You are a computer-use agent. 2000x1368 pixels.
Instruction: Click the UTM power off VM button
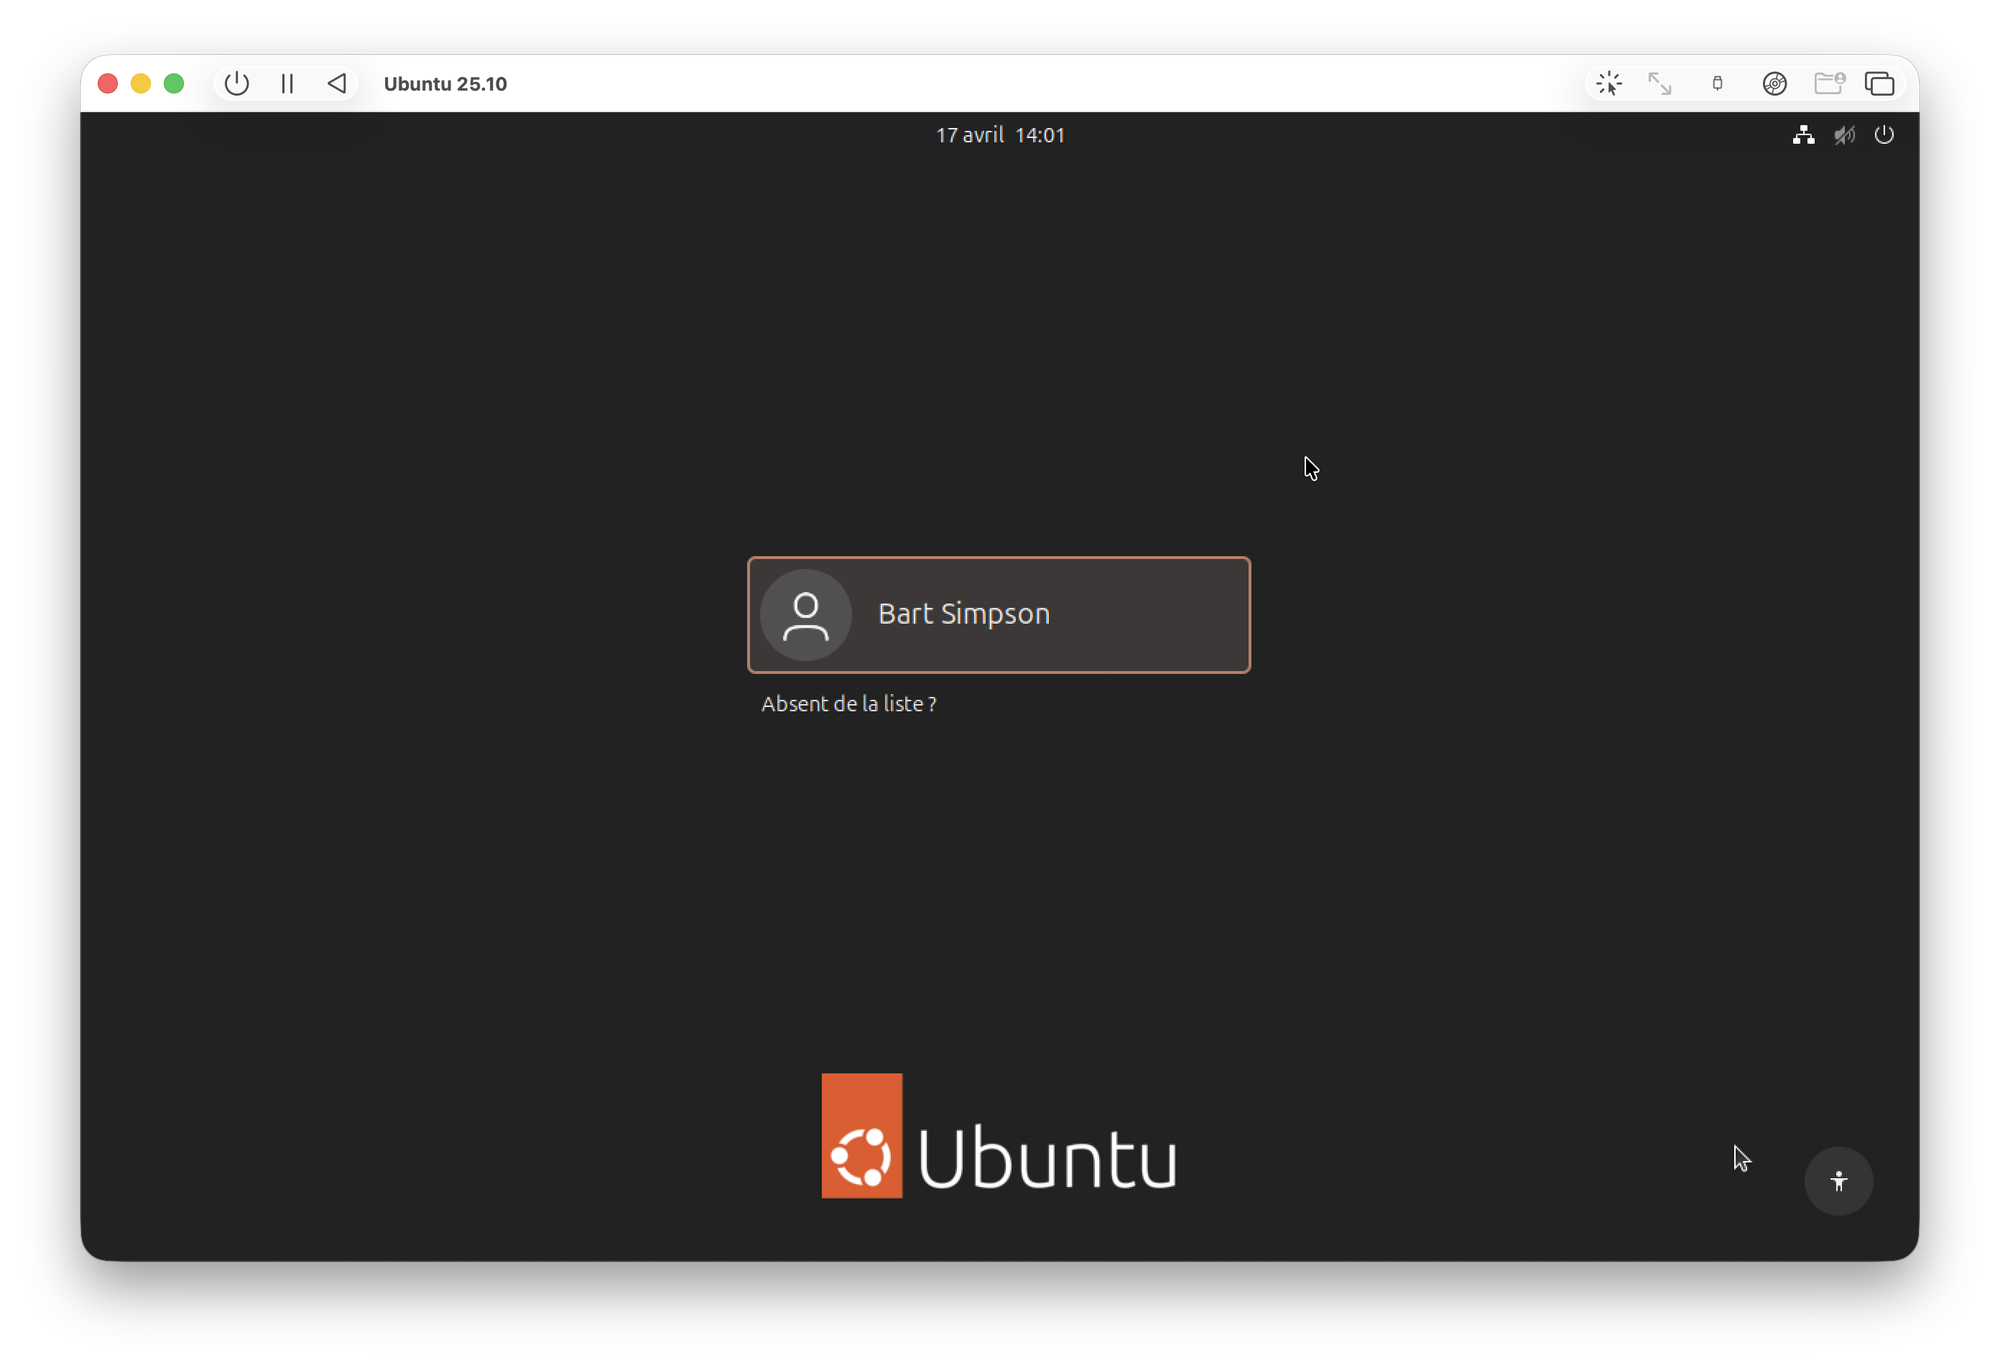pyautogui.click(x=237, y=84)
